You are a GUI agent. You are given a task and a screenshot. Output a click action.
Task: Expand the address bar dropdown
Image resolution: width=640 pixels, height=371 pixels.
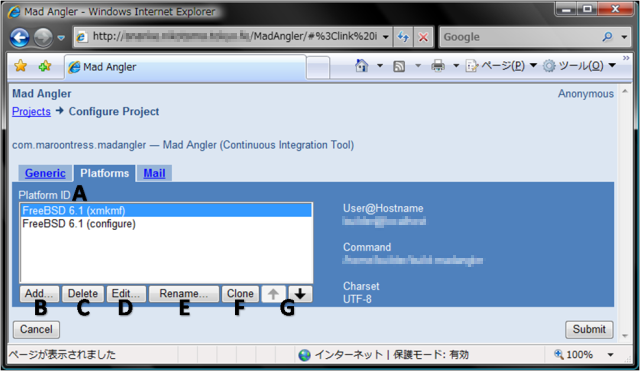coord(386,37)
